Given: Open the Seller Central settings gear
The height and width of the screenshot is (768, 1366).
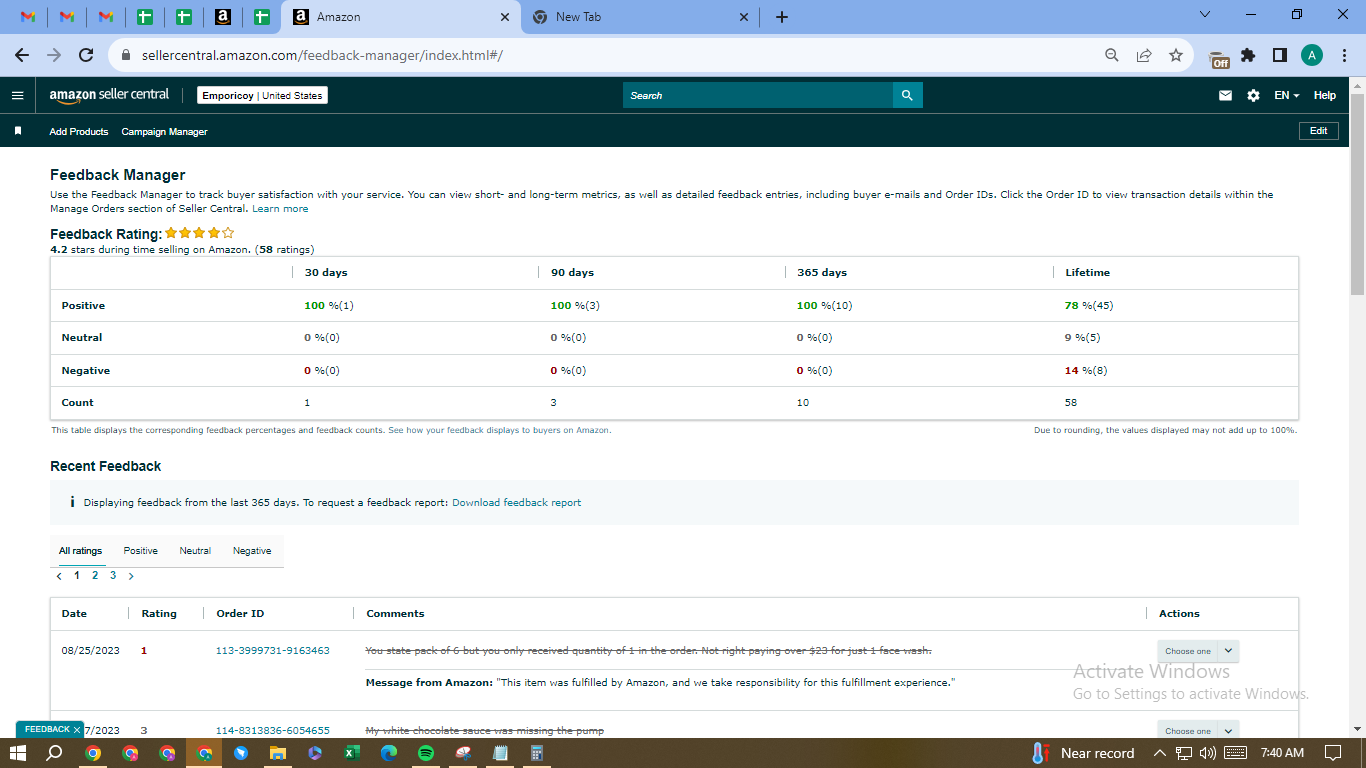Looking at the screenshot, I should (1254, 95).
